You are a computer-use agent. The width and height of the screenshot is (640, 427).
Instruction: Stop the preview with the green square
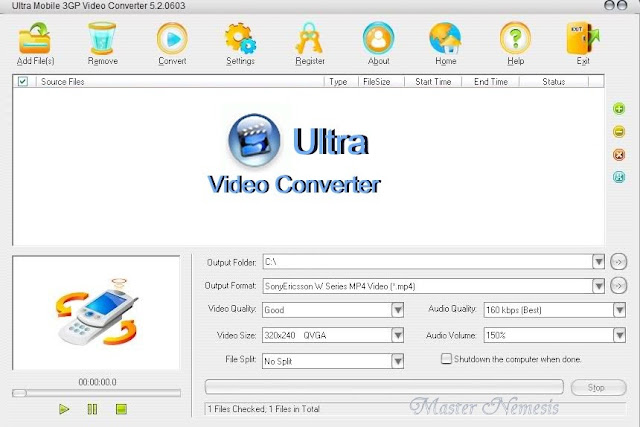[x=121, y=409]
